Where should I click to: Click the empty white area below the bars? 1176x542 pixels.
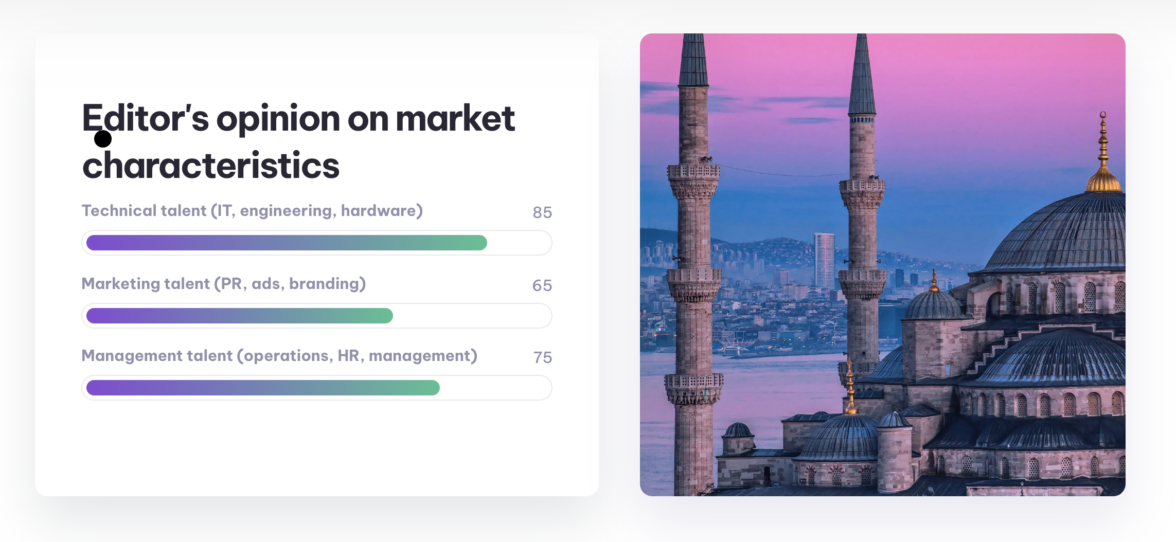(316, 448)
